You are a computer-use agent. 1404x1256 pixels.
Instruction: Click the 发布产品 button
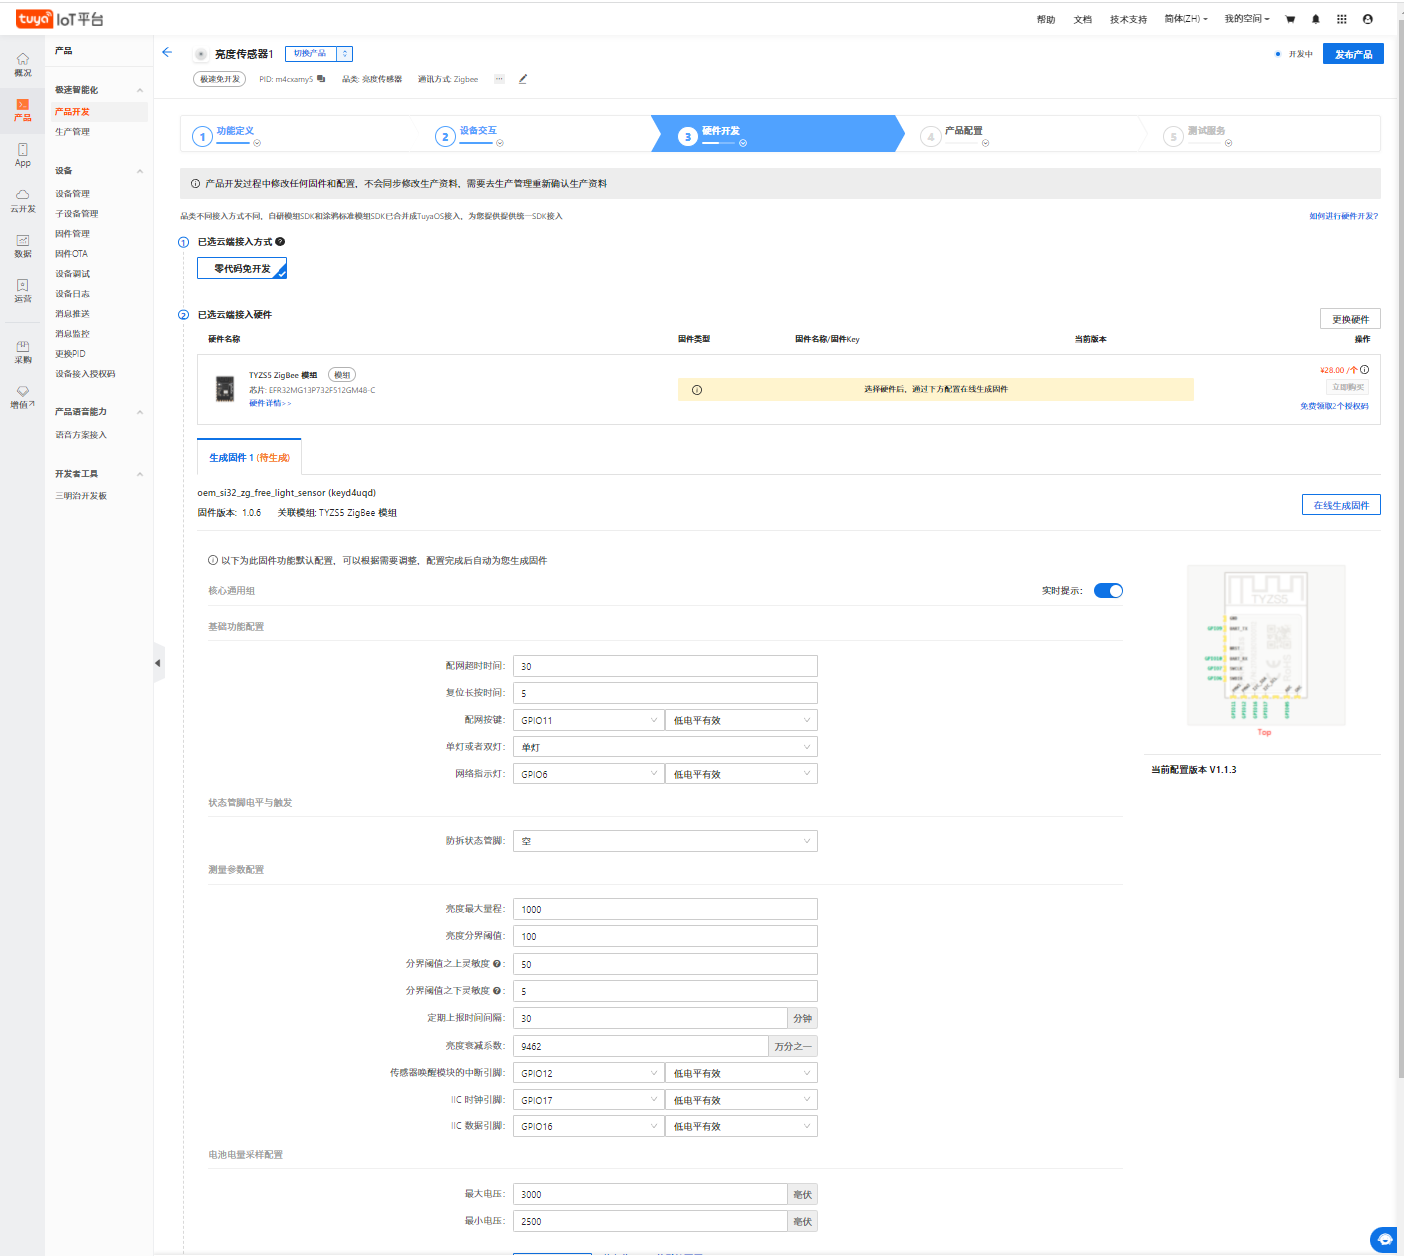point(1352,54)
